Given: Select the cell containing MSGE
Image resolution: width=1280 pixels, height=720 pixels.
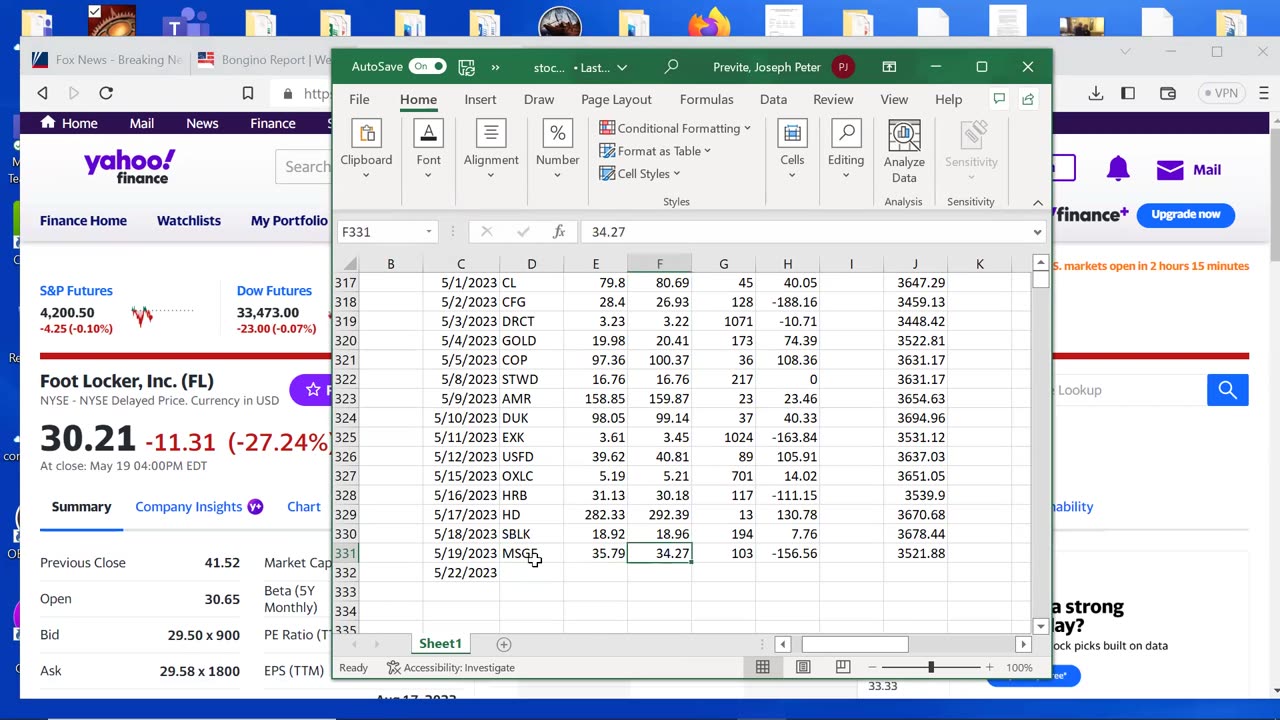Looking at the screenshot, I should pos(531,553).
